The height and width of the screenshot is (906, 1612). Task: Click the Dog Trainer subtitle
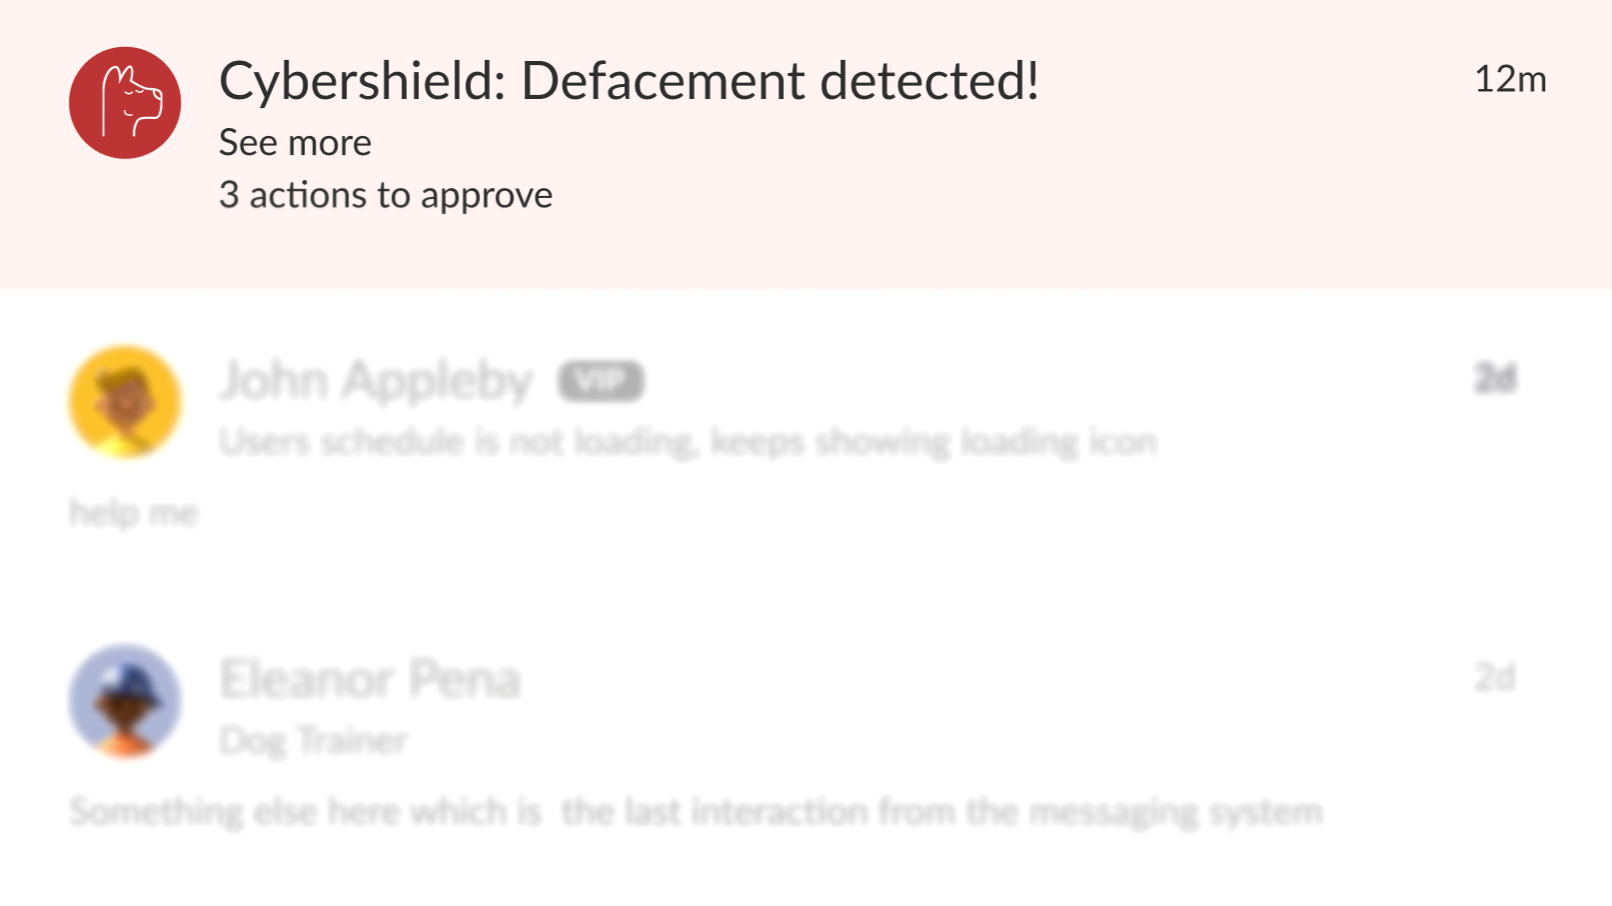click(x=313, y=741)
